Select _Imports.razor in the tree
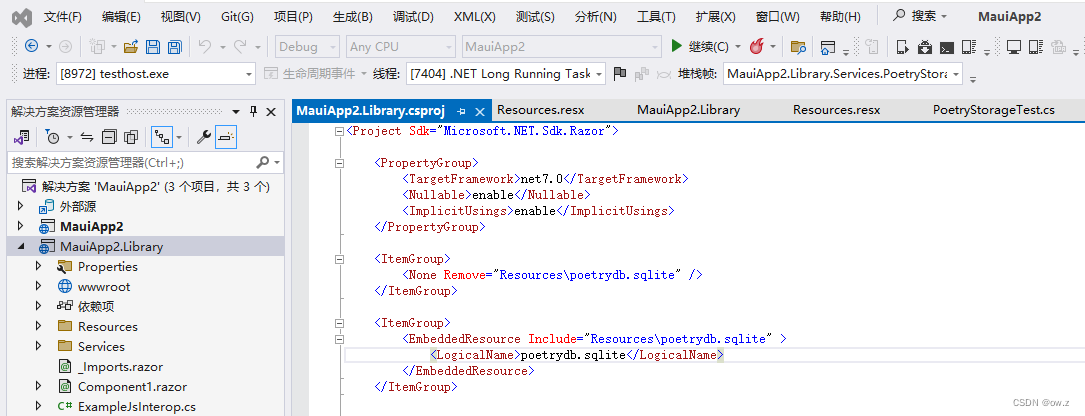 (120, 367)
